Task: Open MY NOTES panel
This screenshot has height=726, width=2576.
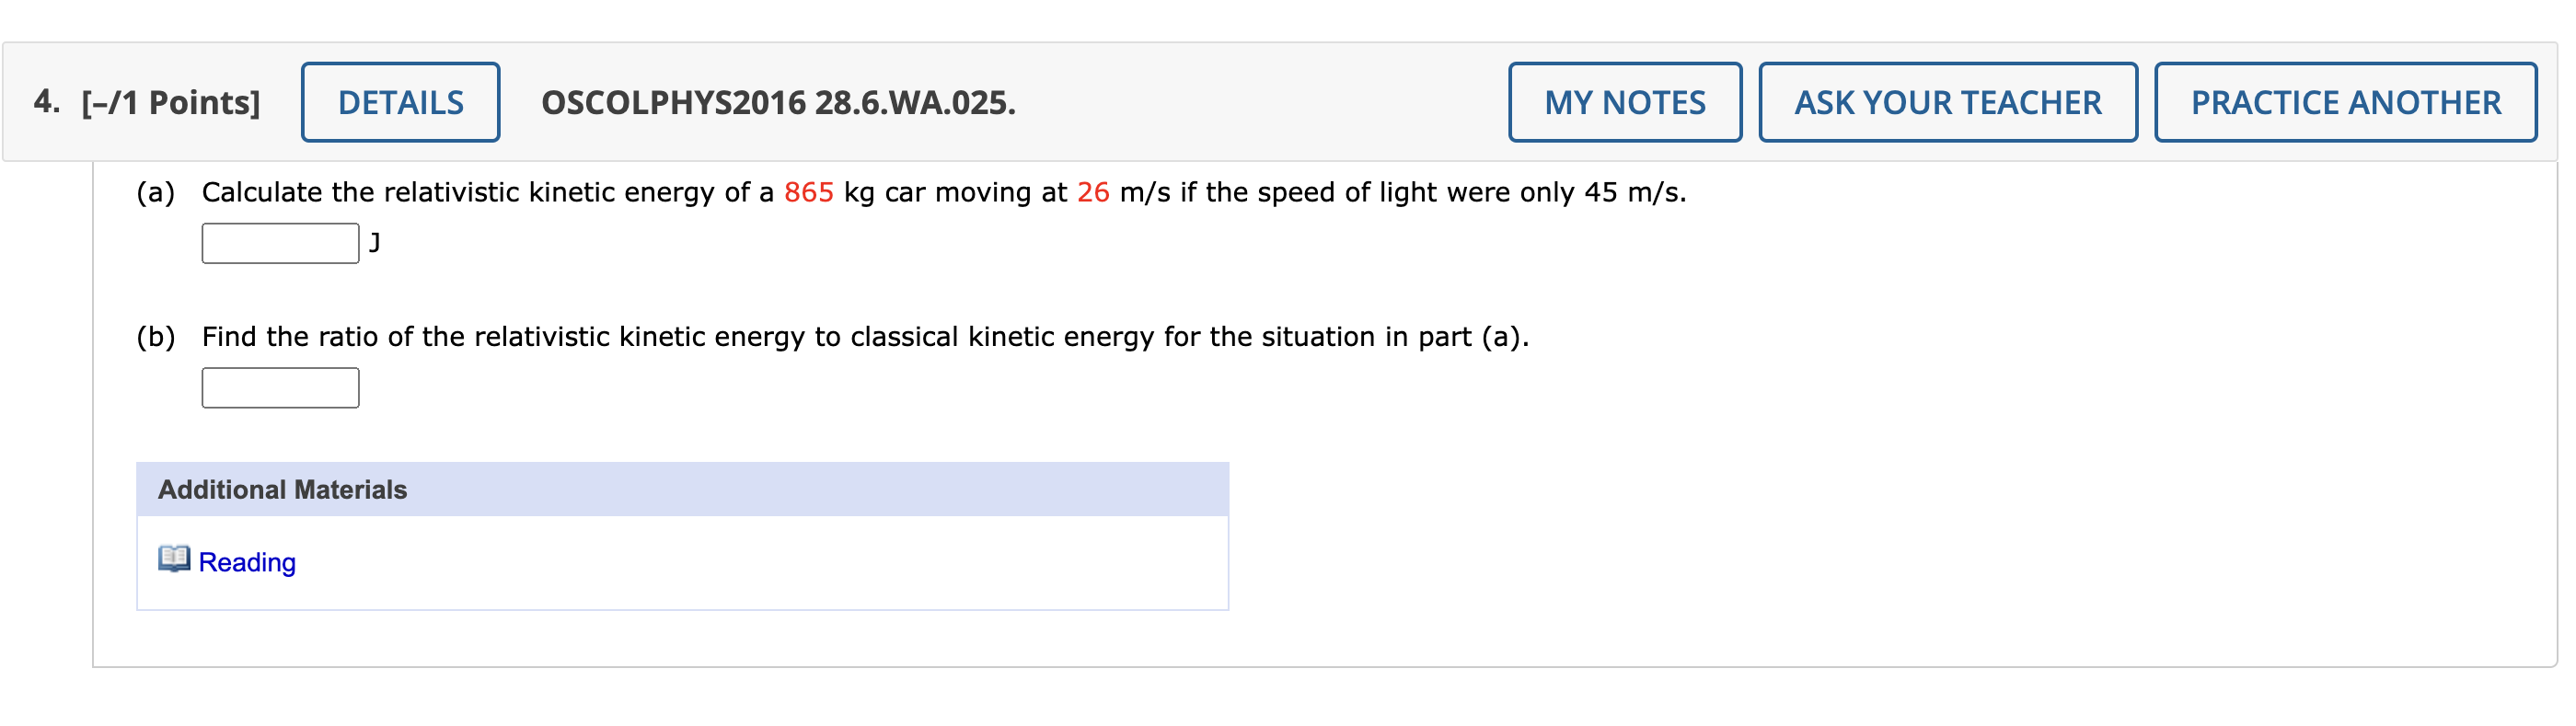Action: click(1624, 101)
